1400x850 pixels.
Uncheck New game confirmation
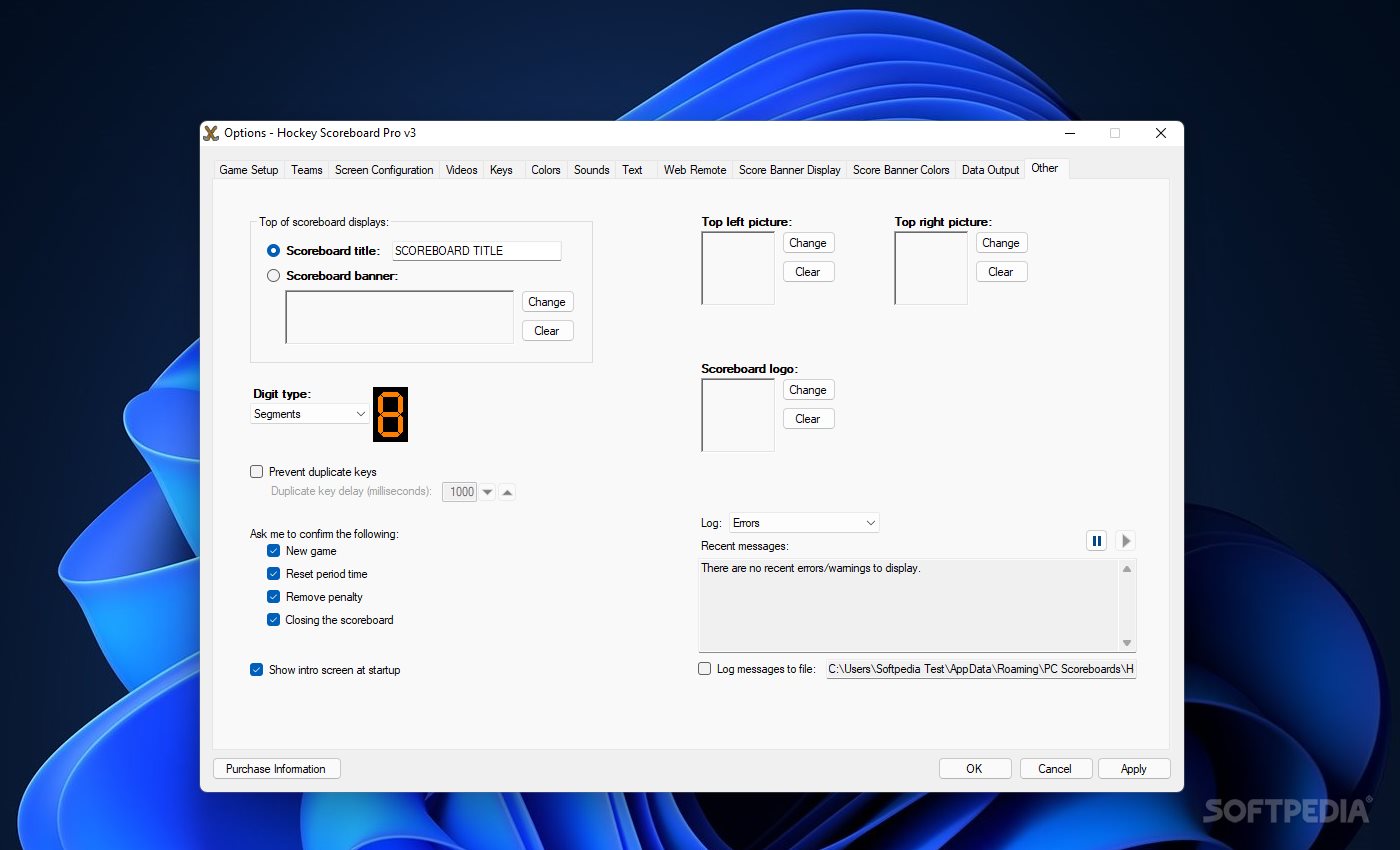click(x=274, y=551)
